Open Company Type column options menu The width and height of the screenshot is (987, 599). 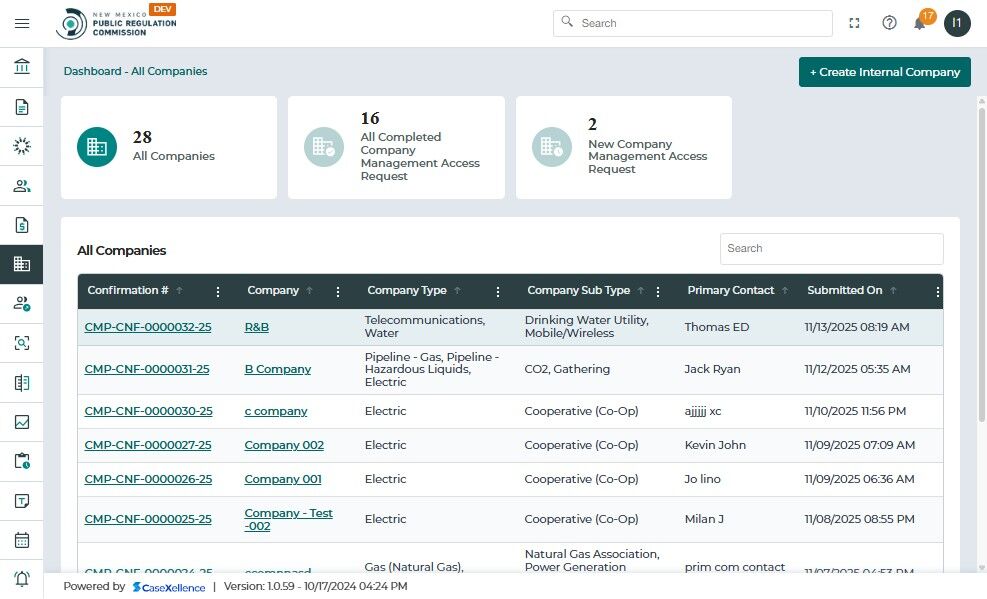pyautogui.click(x=498, y=292)
